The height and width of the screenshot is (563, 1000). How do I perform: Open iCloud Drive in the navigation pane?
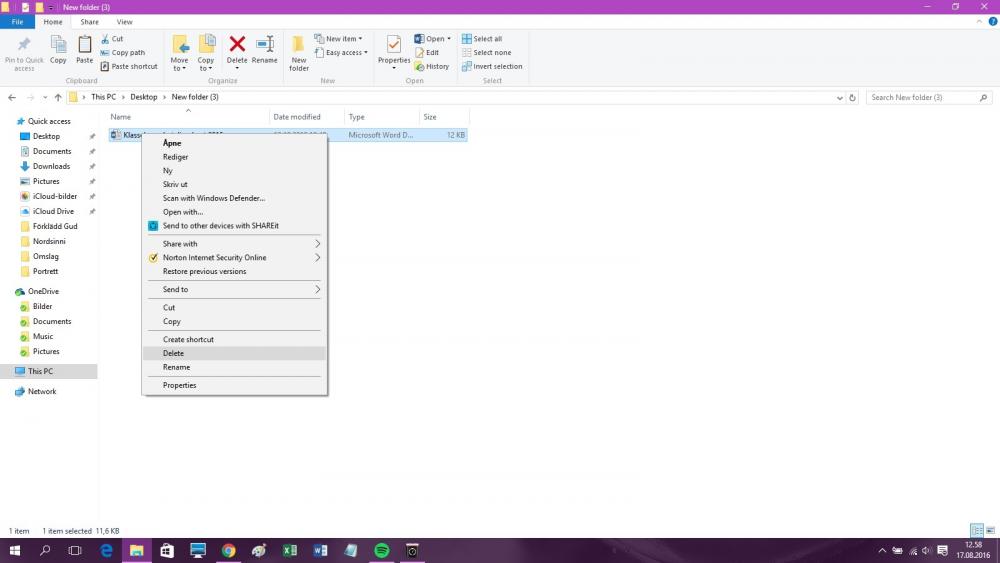tap(53, 211)
